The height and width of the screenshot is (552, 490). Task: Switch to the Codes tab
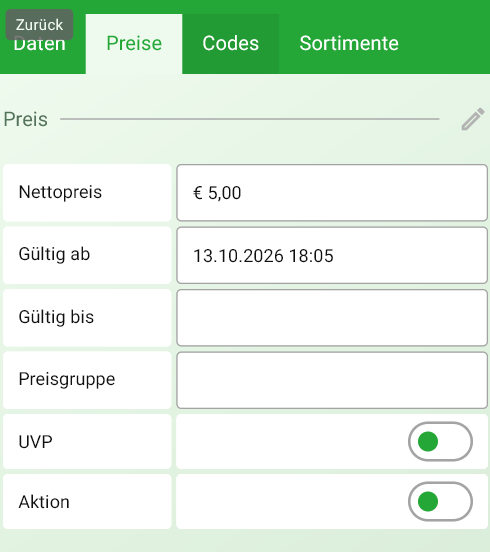click(231, 44)
